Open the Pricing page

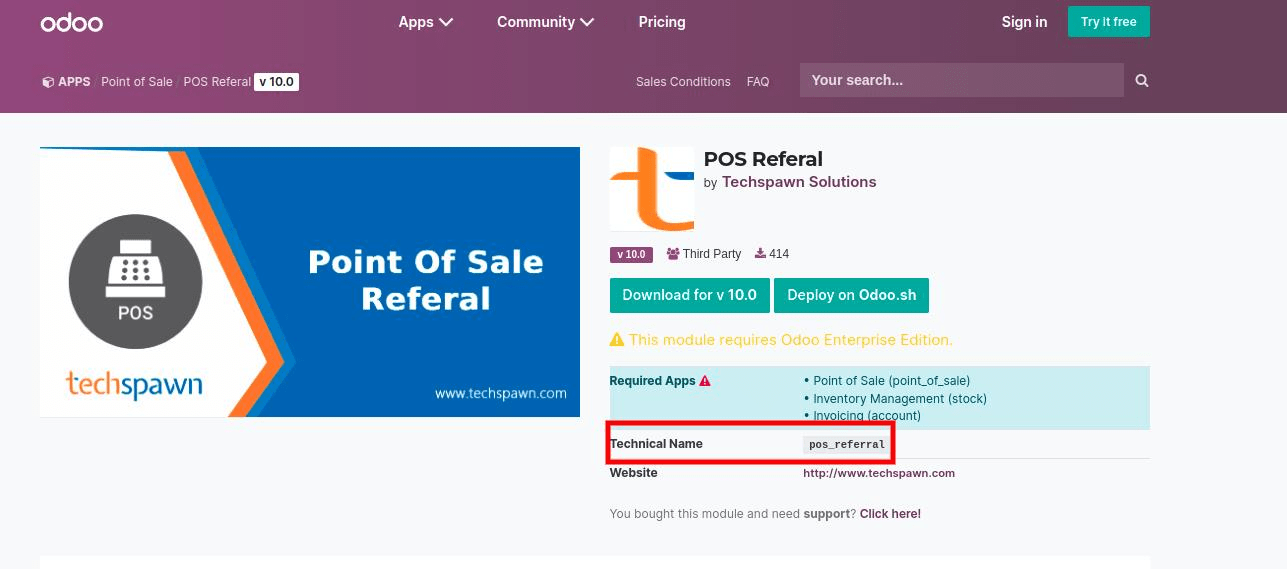[x=662, y=22]
